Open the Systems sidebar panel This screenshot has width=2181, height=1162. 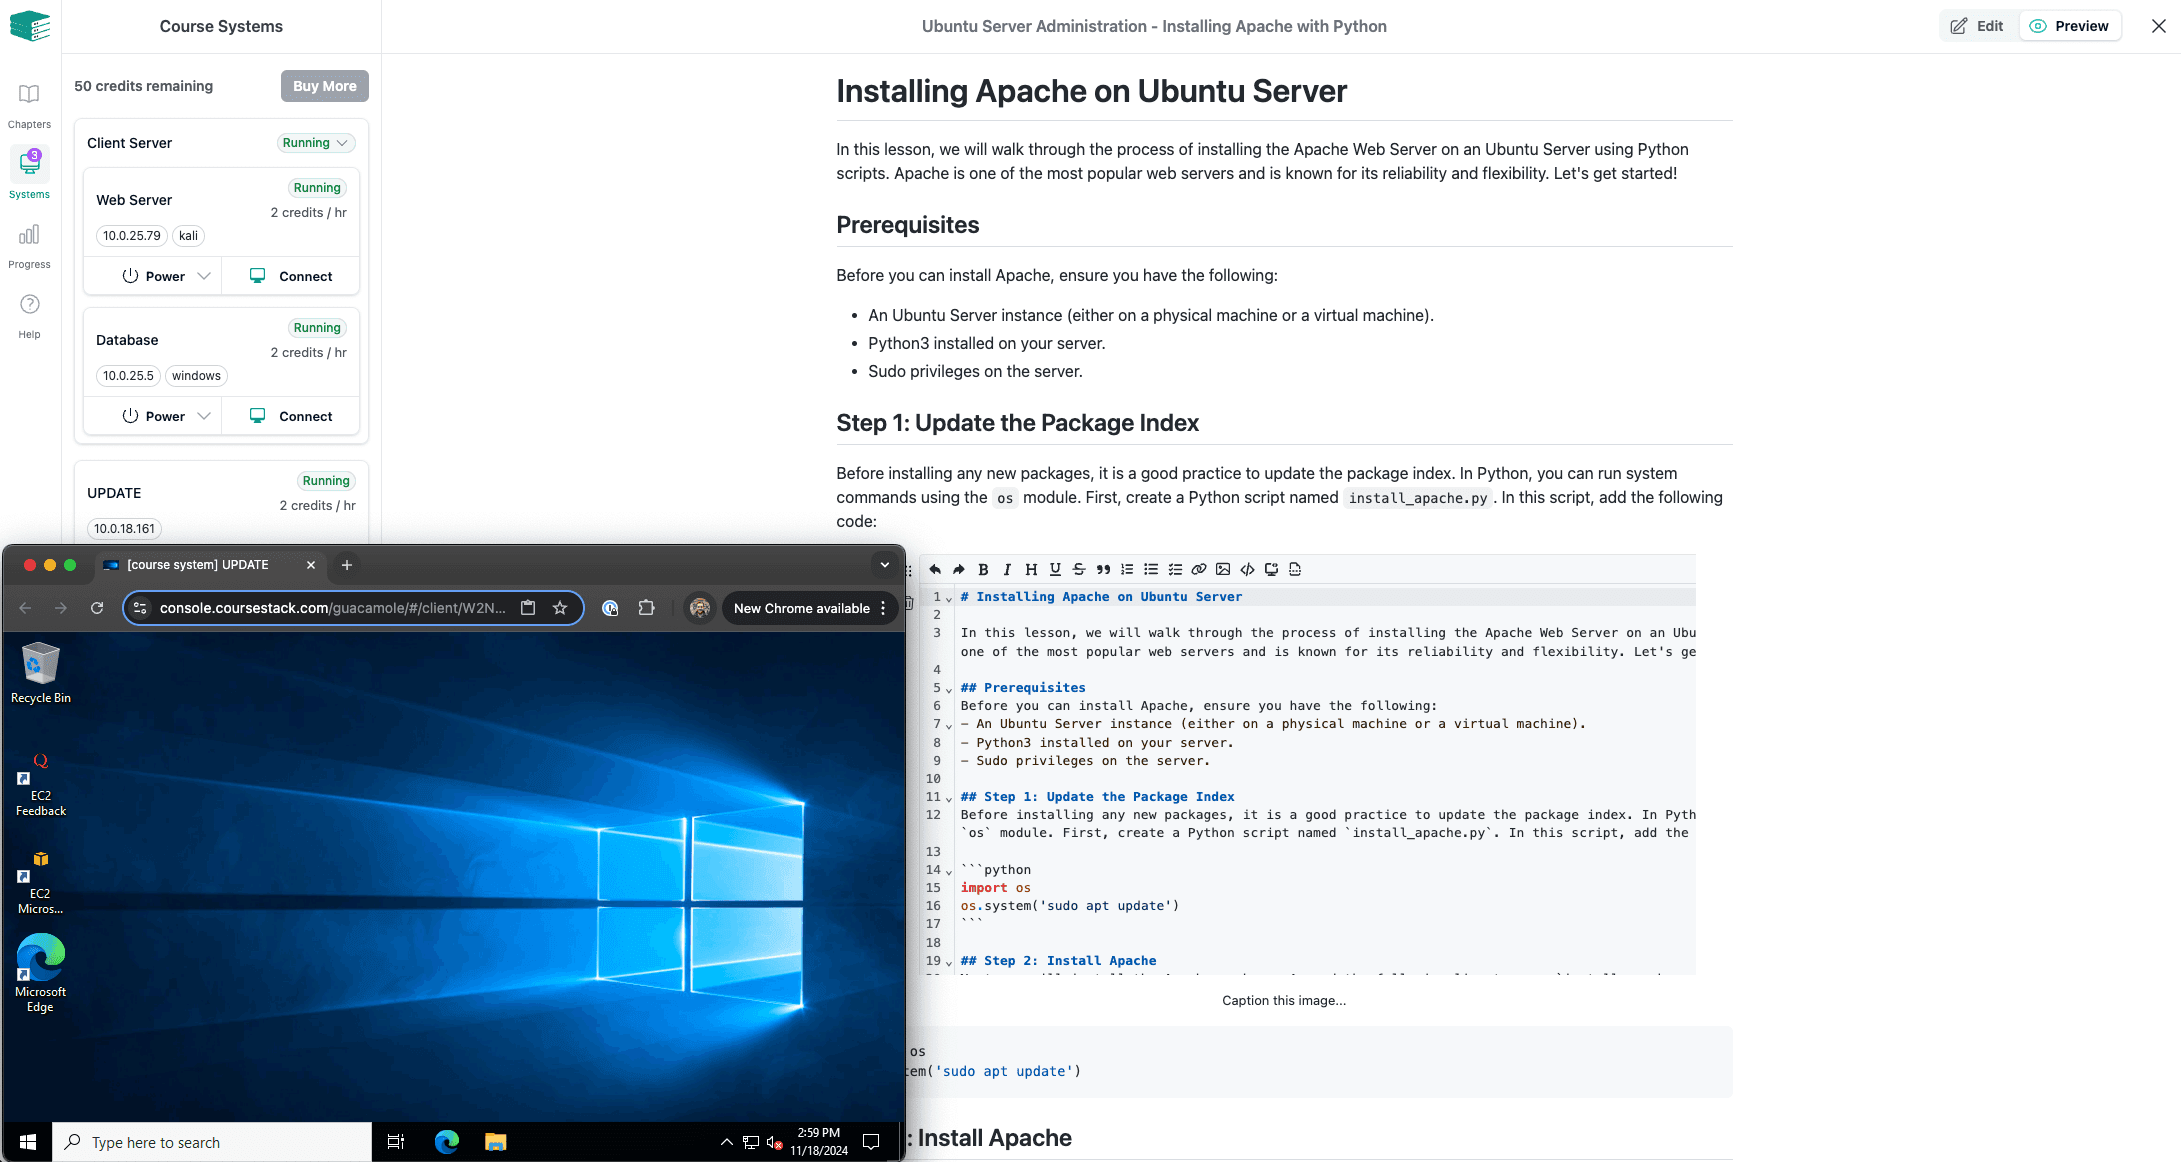pyautogui.click(x=29, y=171)
